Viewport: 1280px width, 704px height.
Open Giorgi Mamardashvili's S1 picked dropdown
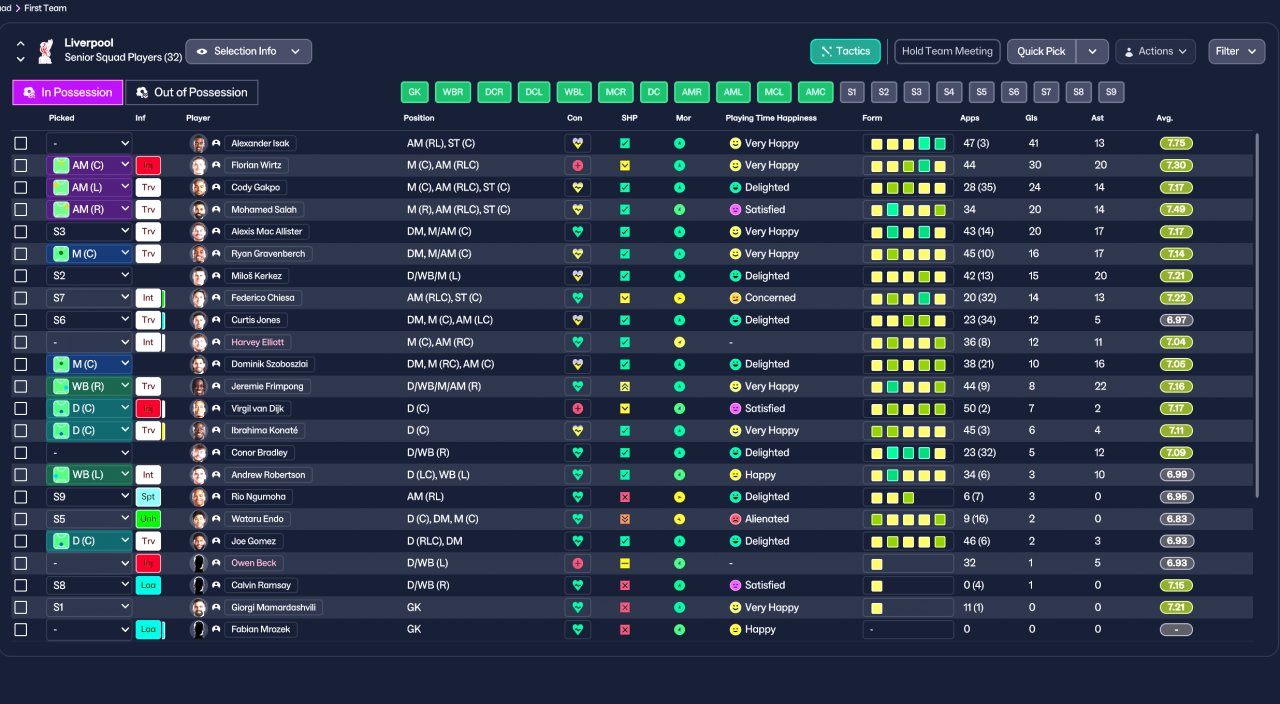tap(89, 608)
